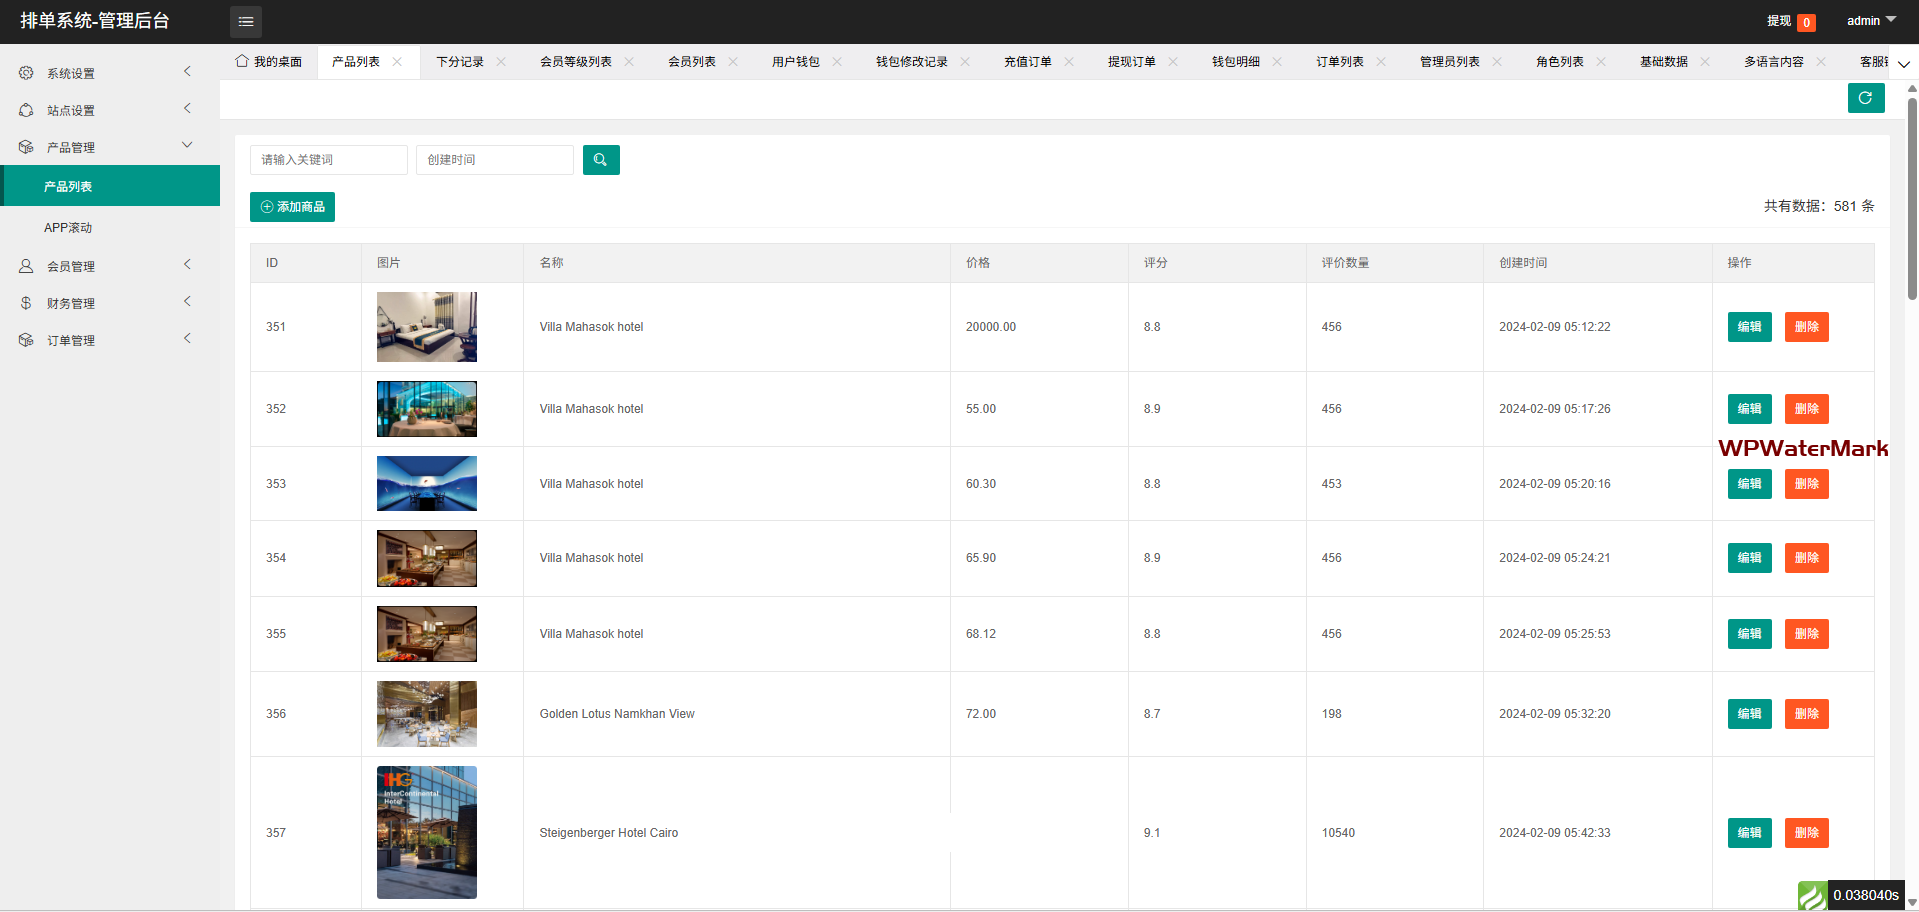Click the 系统设置 gear icon
This screenshot has width=1919, height=912.
26,73
